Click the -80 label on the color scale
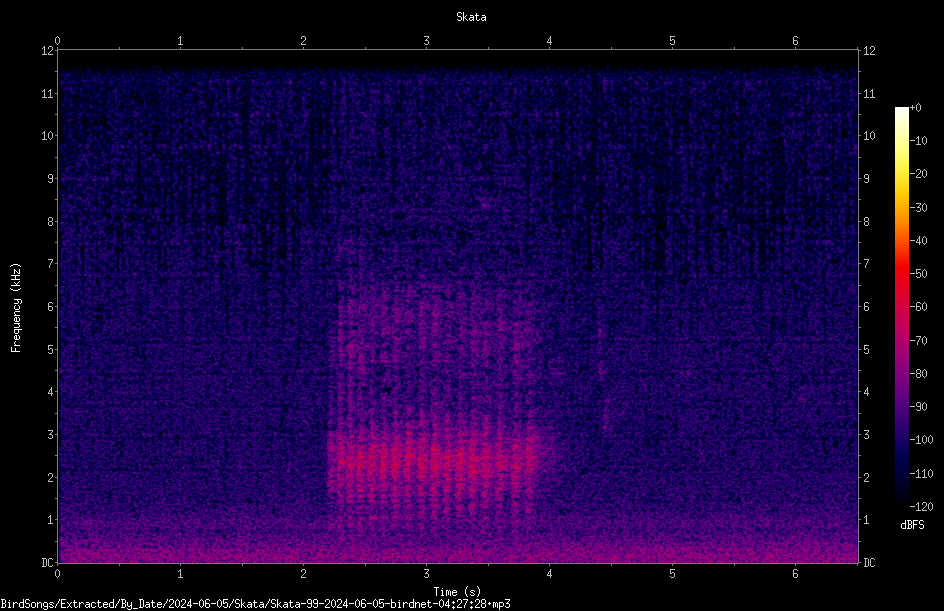Viewport: 944px width, 611px height. coord(919,373)
